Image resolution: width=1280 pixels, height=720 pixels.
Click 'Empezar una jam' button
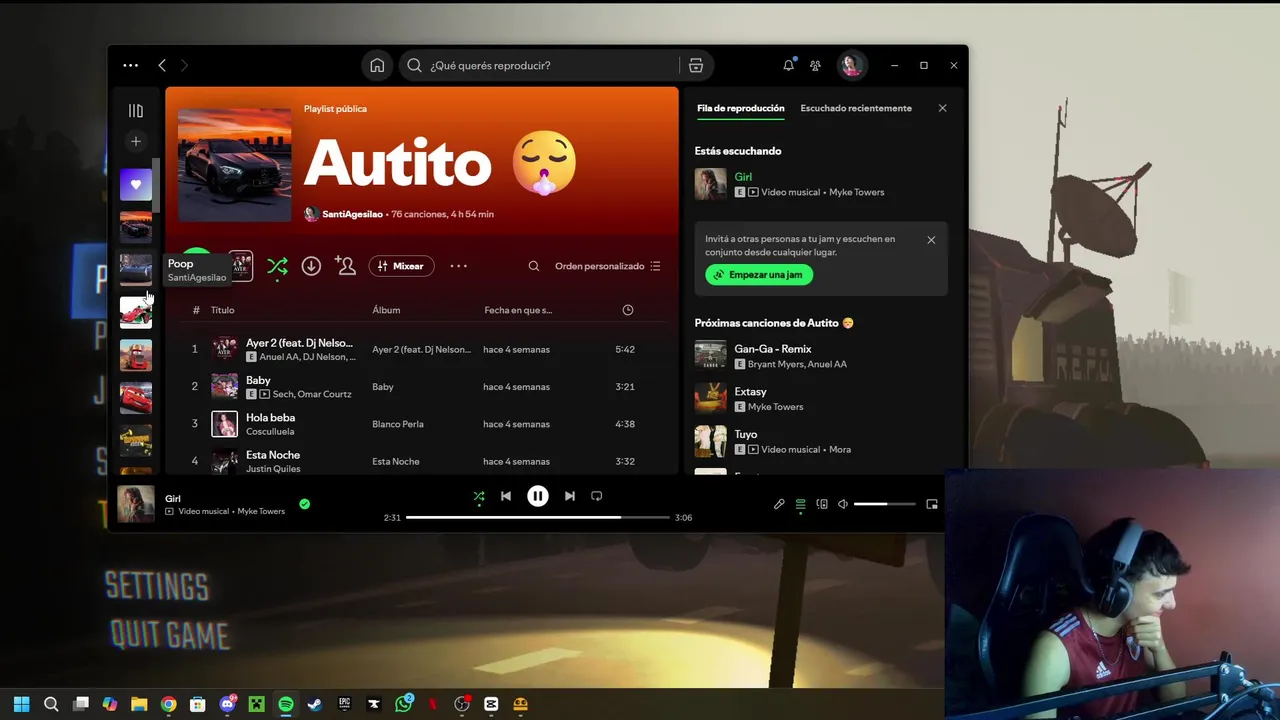tap(759, 275)
